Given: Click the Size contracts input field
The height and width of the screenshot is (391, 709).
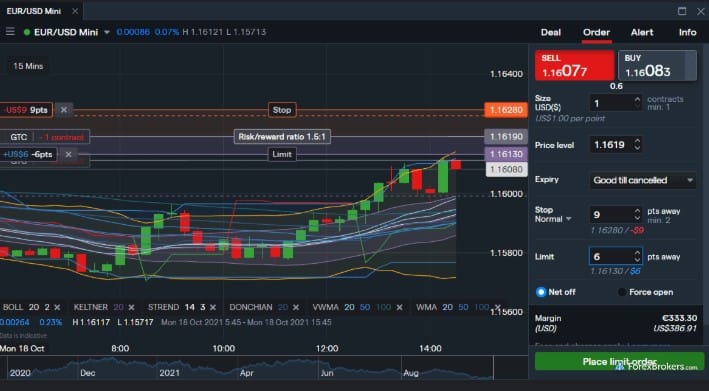Looking at the screenshot, I should (x=611, y=103).
